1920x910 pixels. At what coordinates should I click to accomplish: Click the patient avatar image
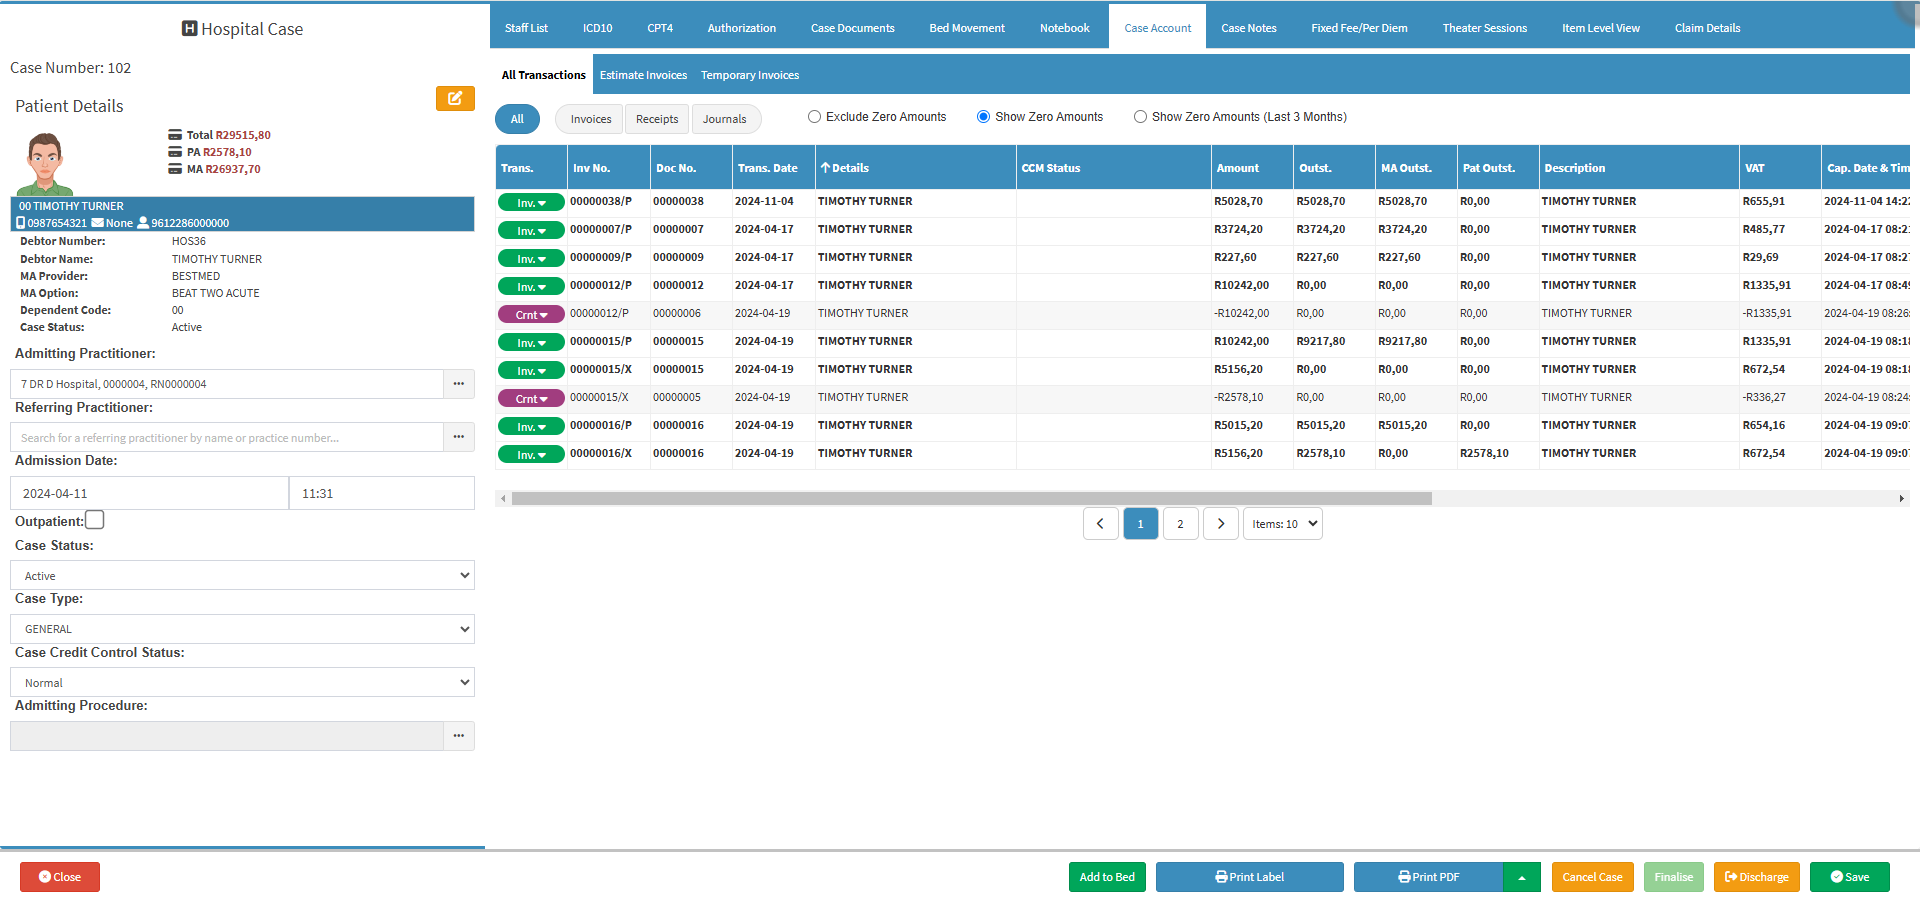point(45,163)
